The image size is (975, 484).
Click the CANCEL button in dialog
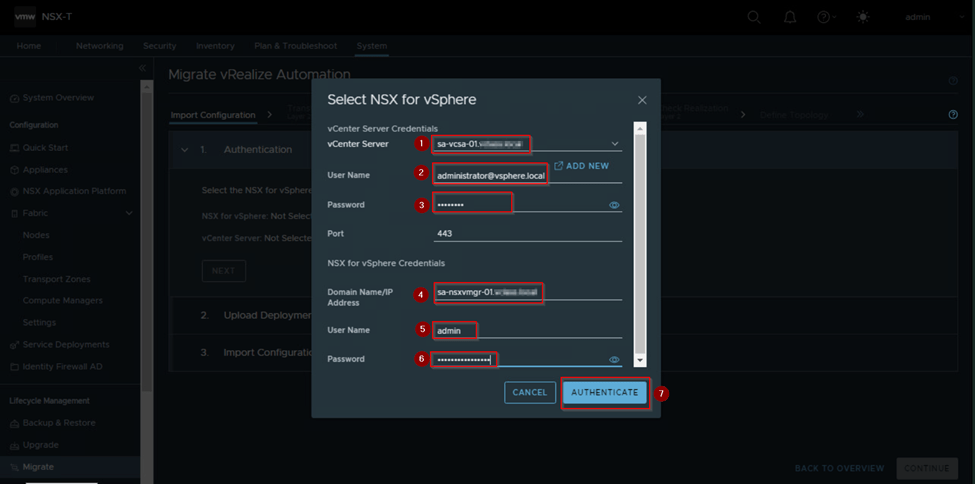[529, 393]
